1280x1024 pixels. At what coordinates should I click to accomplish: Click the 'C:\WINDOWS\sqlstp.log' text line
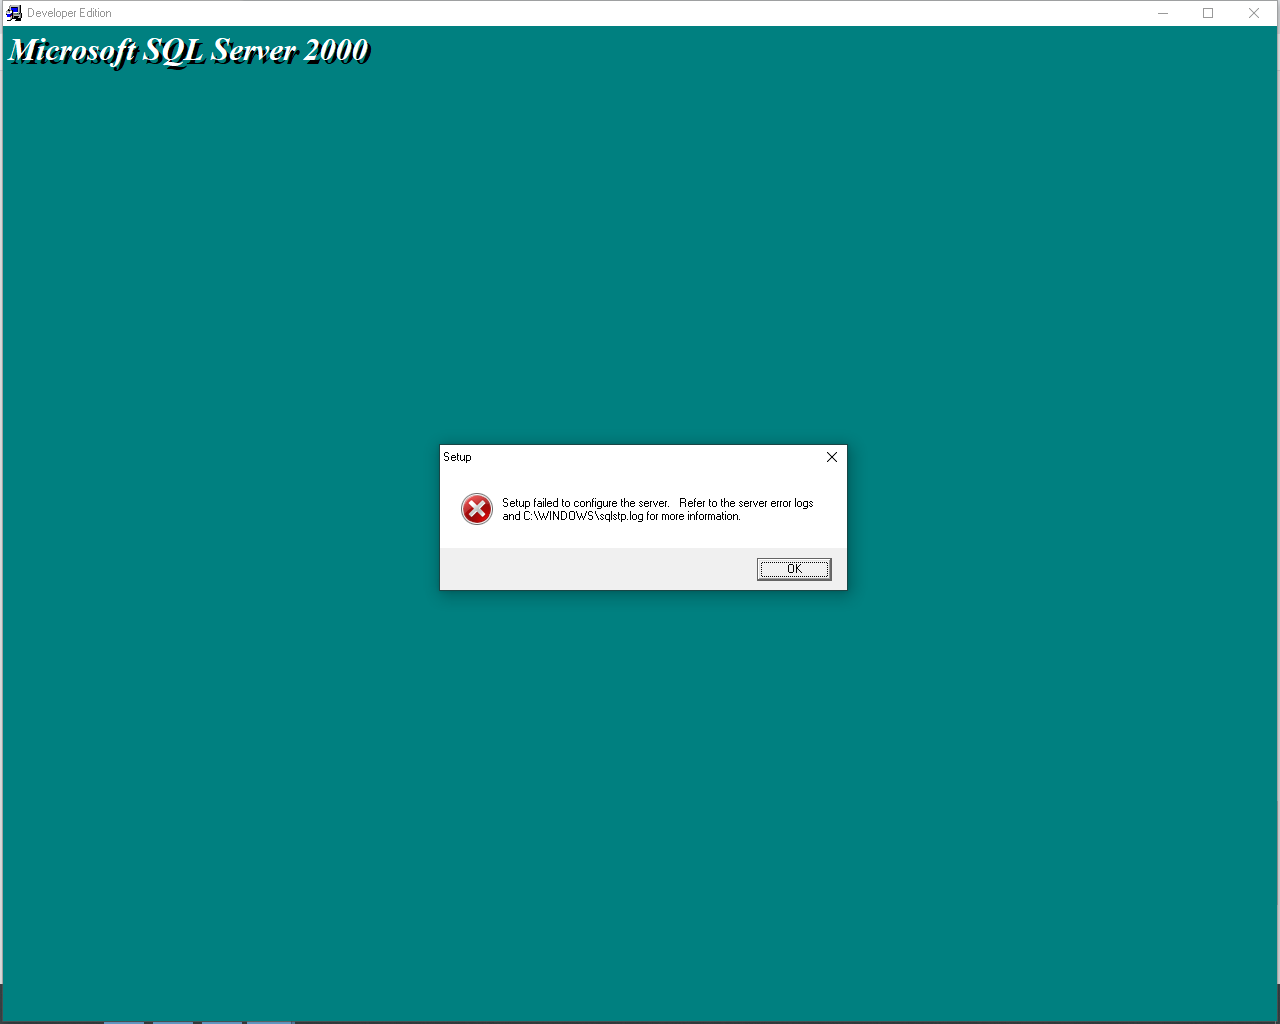tap(621, 516)
